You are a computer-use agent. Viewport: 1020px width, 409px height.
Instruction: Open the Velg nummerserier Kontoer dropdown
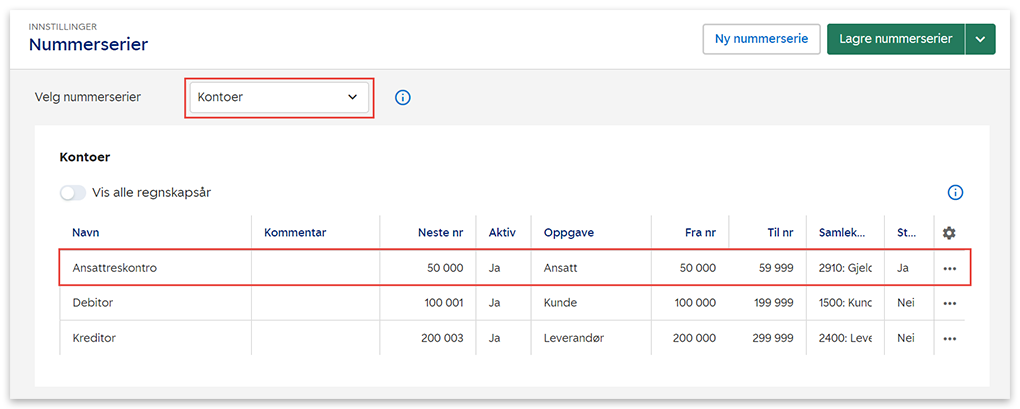click(x=278, y=98)
